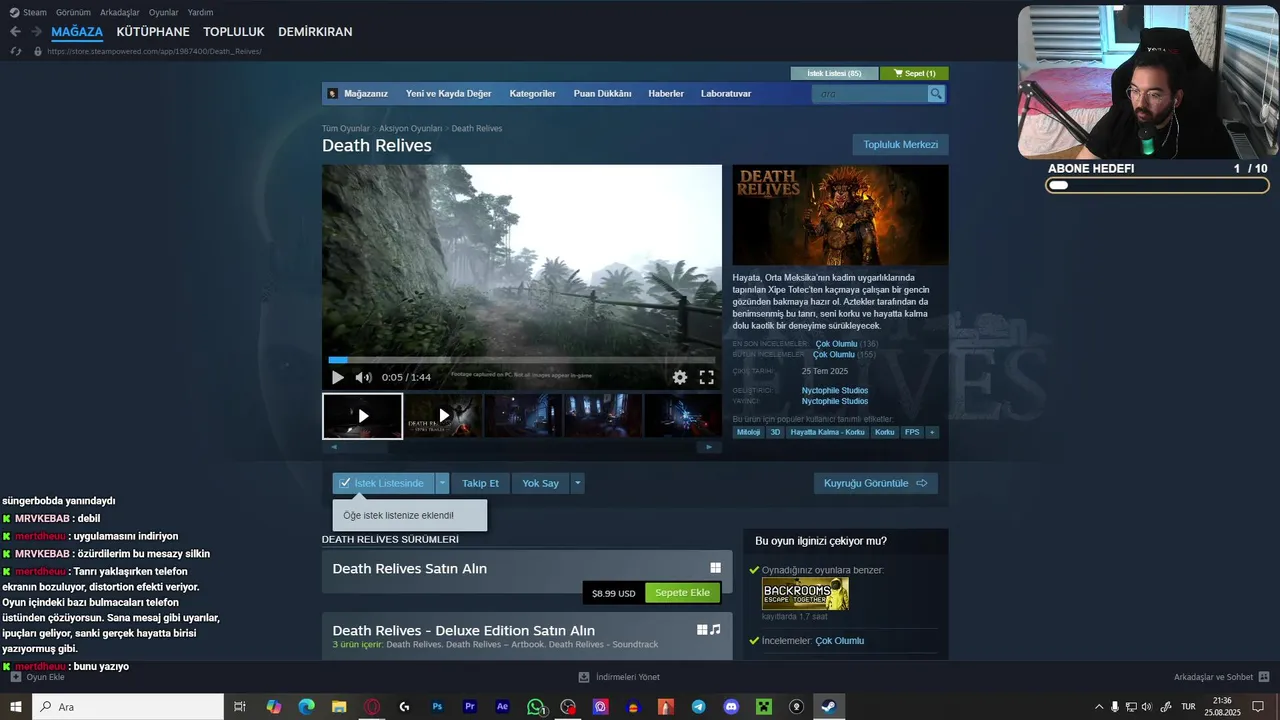Viewport: 1280px width, 720px height.
Task: Open Topluluk Merkezi community hub
Action: 900,145
